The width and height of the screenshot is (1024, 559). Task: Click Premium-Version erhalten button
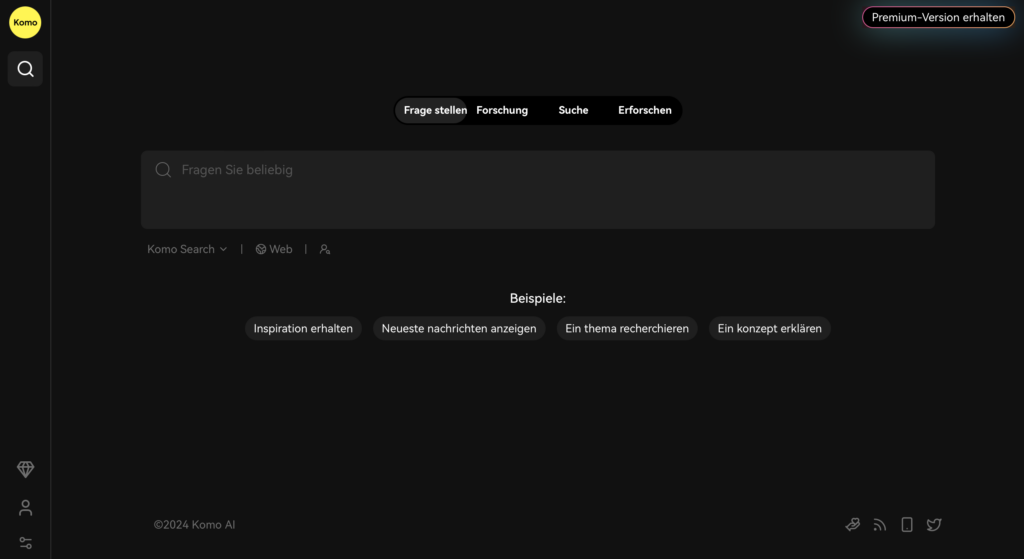tap(938, 17)
